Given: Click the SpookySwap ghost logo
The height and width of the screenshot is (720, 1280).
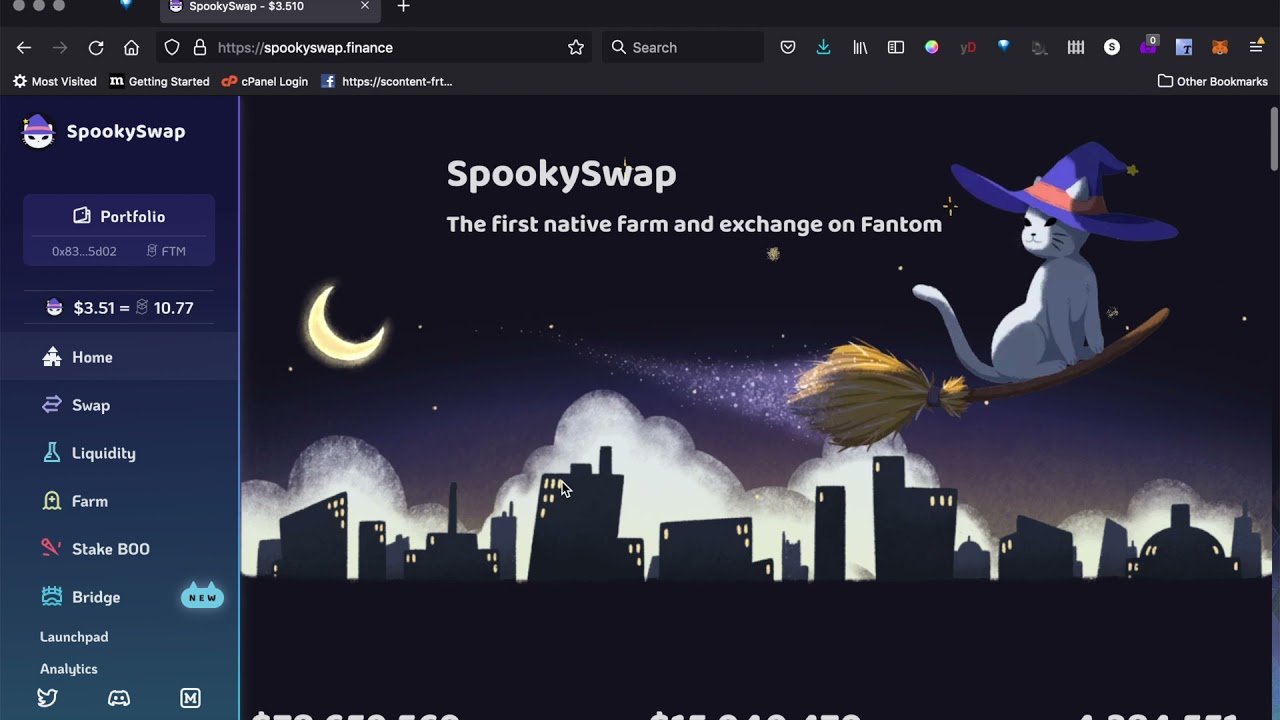Looking at the screenshot, I should [x=38, y=132].
